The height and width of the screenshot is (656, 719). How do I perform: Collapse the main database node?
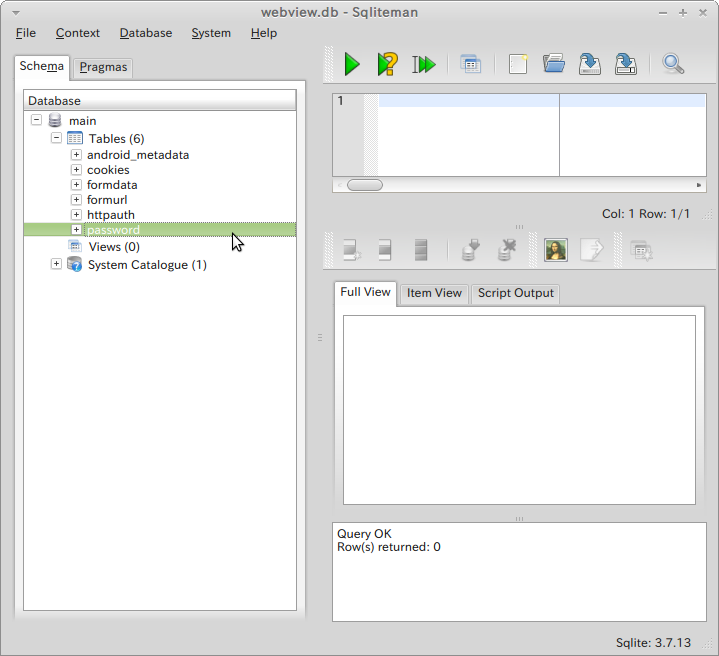click(36, 120)
